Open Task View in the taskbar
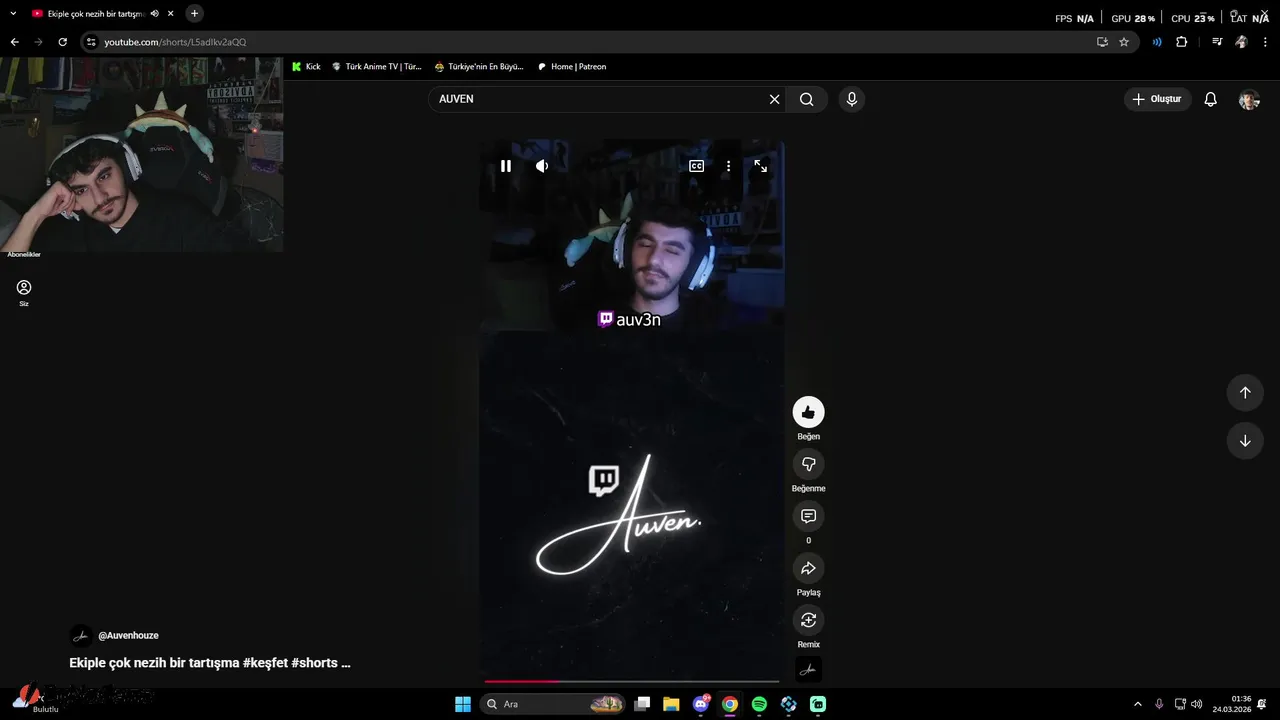The width and height of the screenshot is (1280, 720). (642, 704)
